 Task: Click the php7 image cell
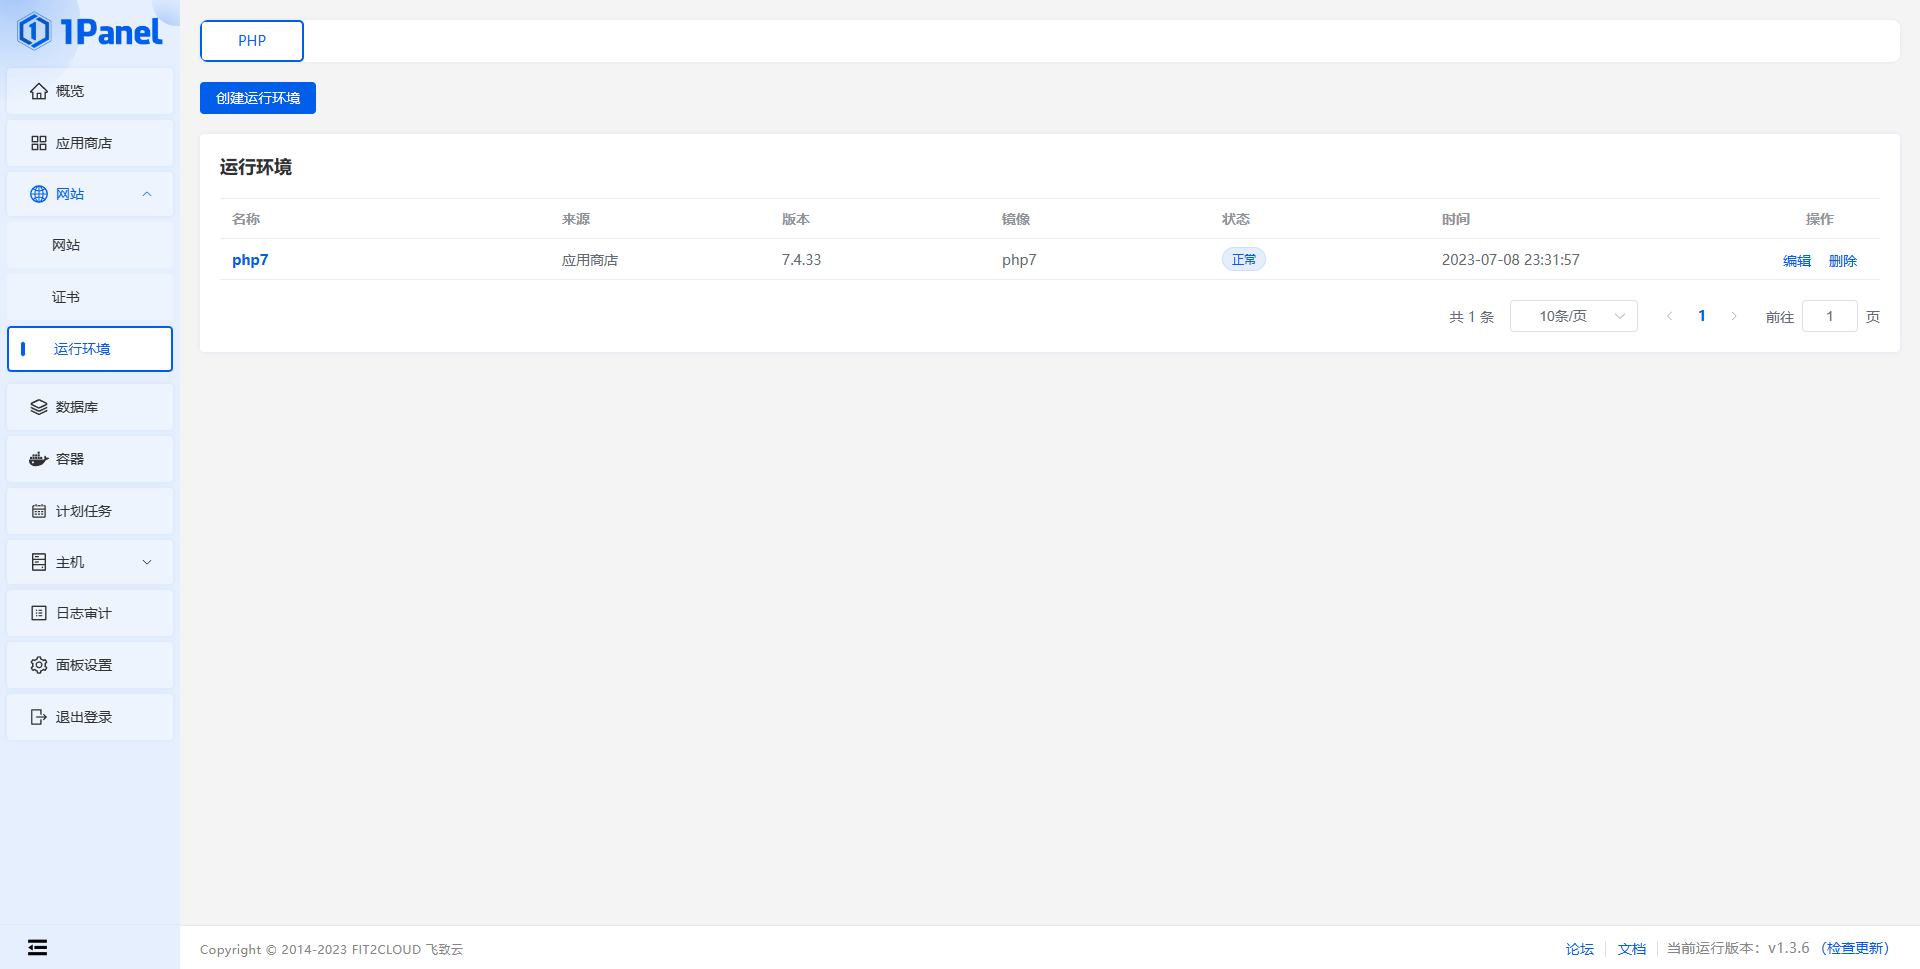(x=1019, y=260)
